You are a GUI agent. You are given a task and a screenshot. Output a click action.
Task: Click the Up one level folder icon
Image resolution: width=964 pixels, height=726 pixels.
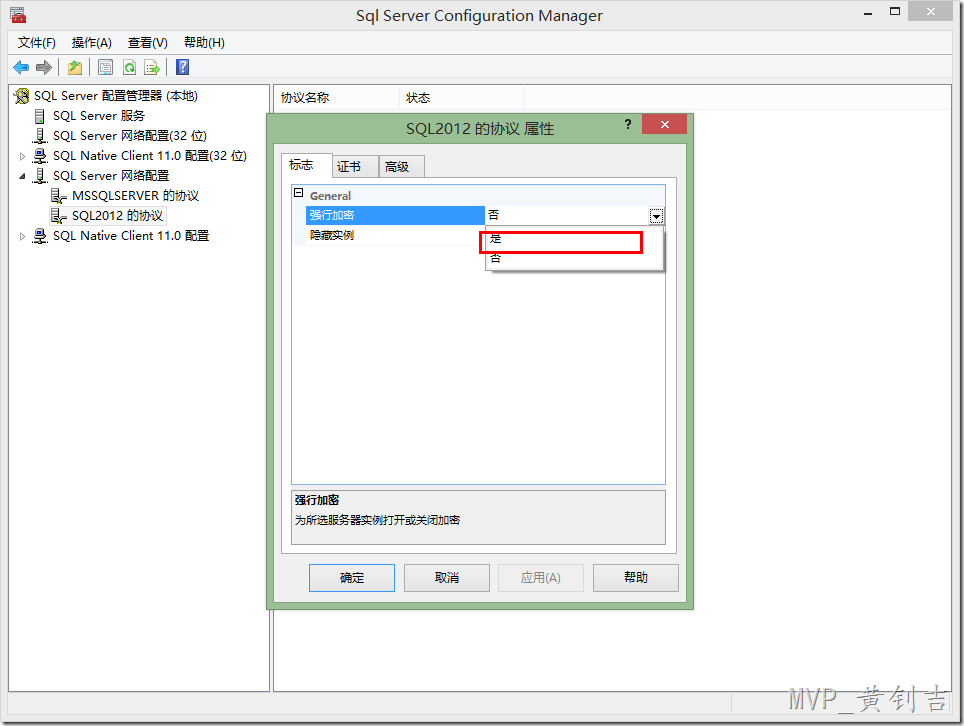(x=75, y=67)
